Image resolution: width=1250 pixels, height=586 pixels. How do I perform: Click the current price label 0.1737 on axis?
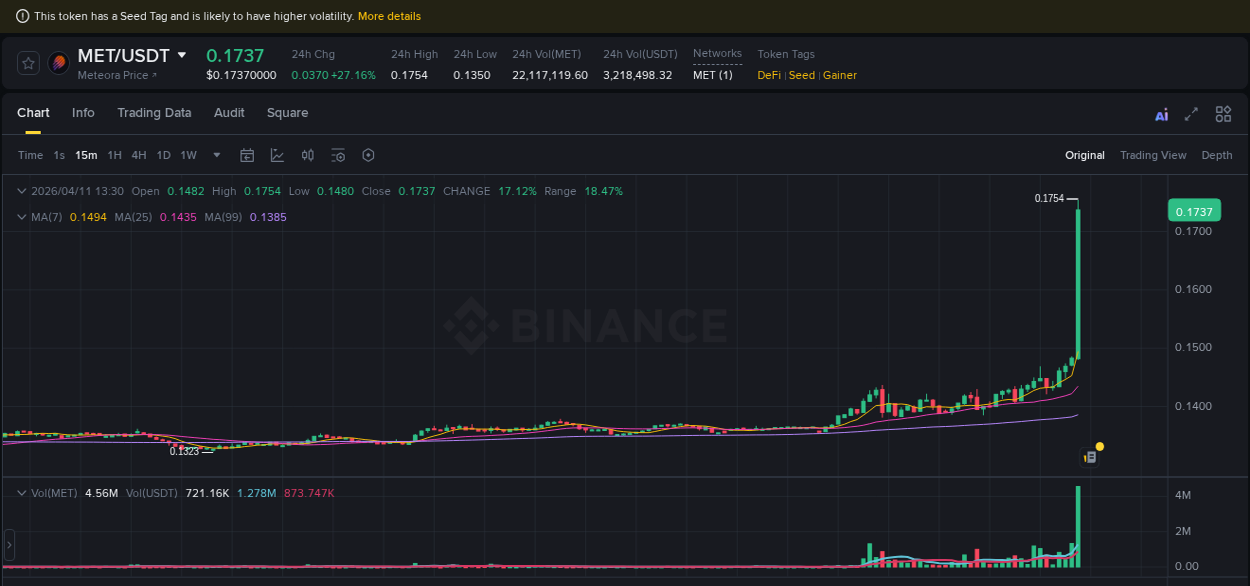coord(1194,211)
